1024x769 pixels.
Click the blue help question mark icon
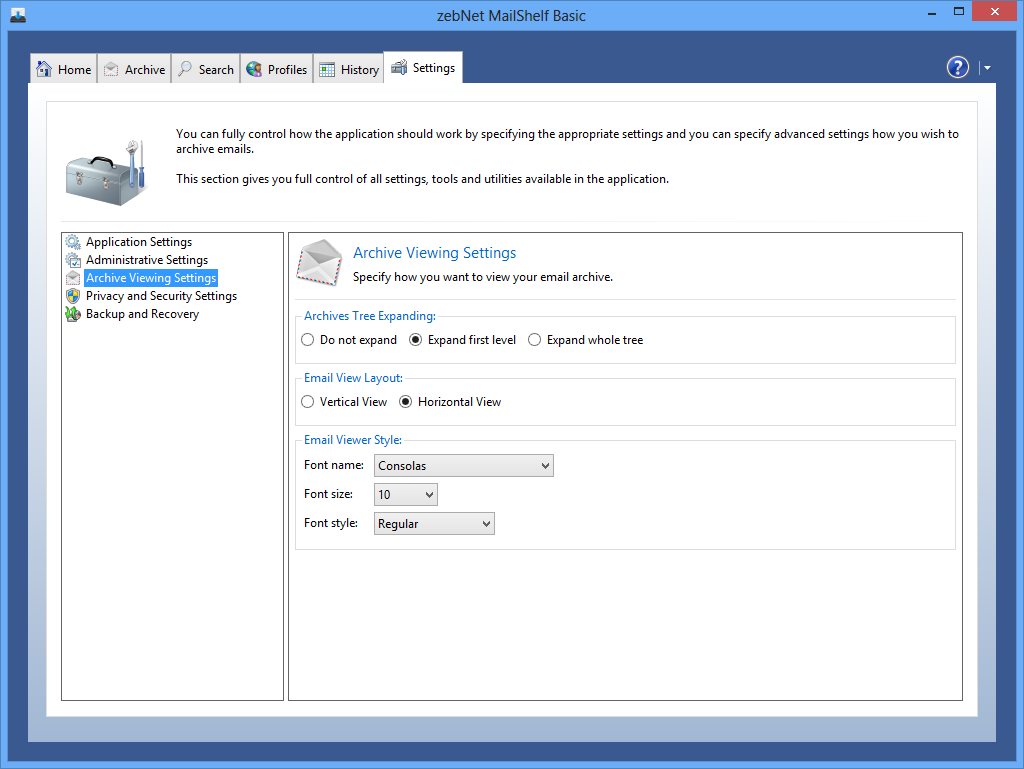click(957, 67)
